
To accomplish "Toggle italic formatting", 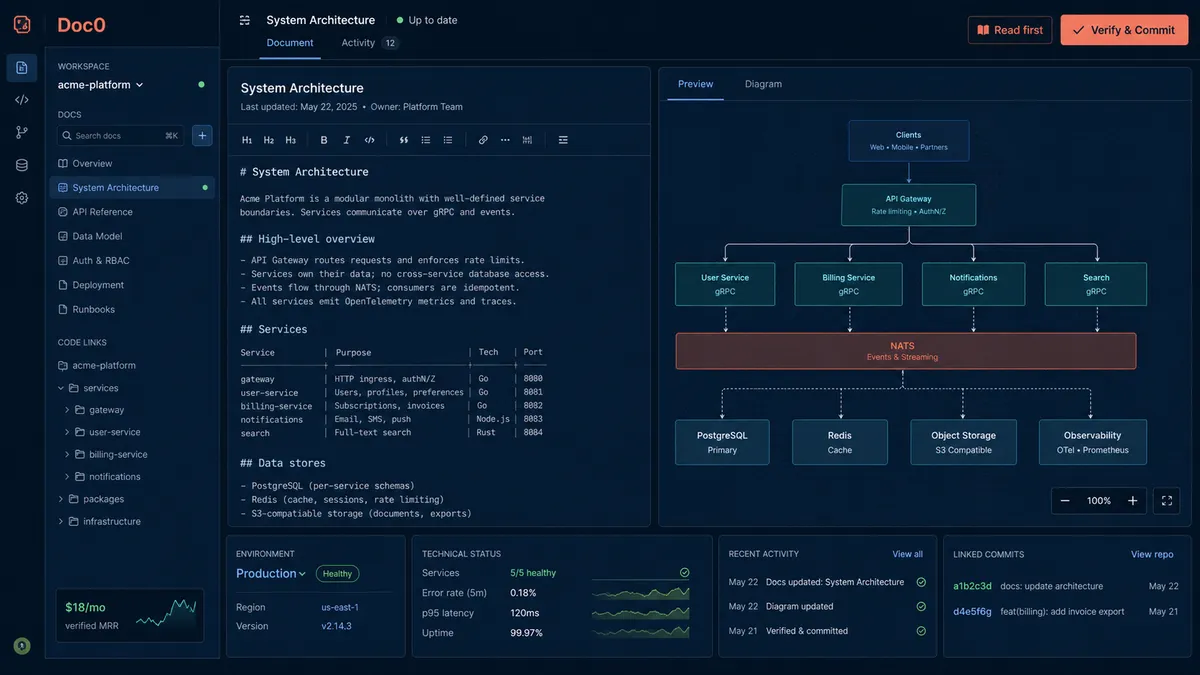I will pyautogui.click(x=347, y=140).
